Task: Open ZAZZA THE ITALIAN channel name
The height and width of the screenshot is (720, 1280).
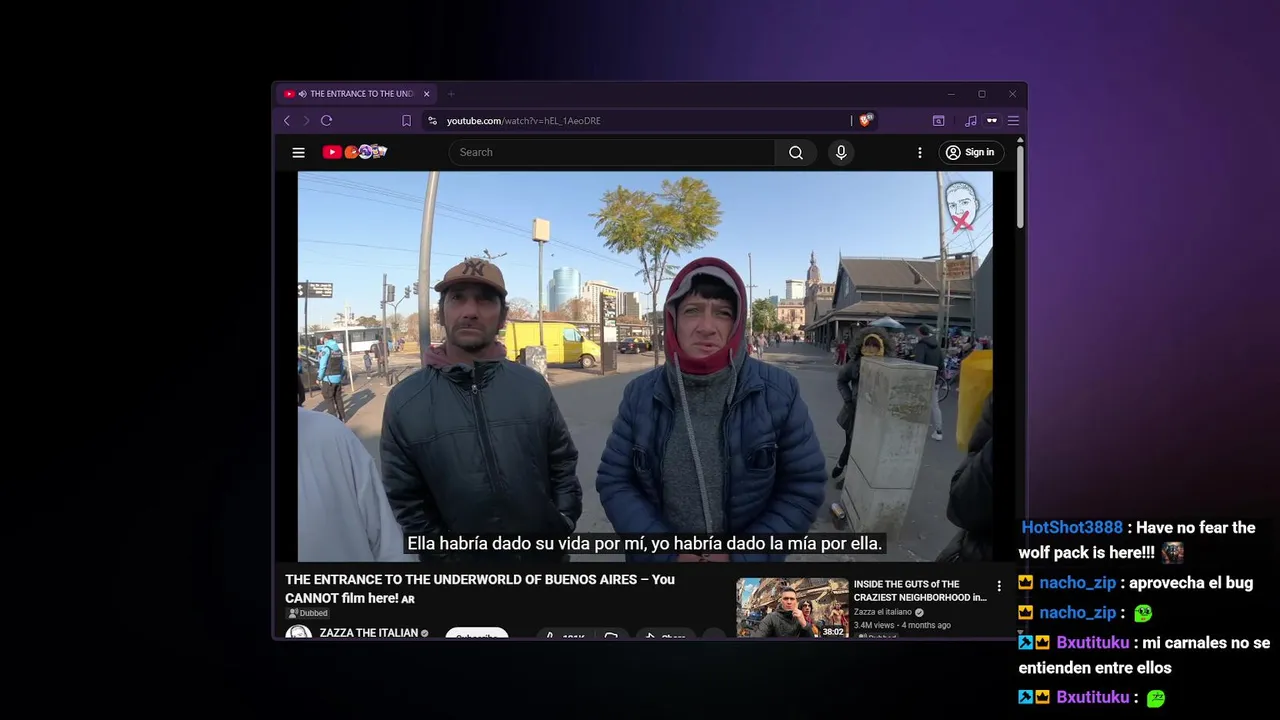Action: [368, 633]
